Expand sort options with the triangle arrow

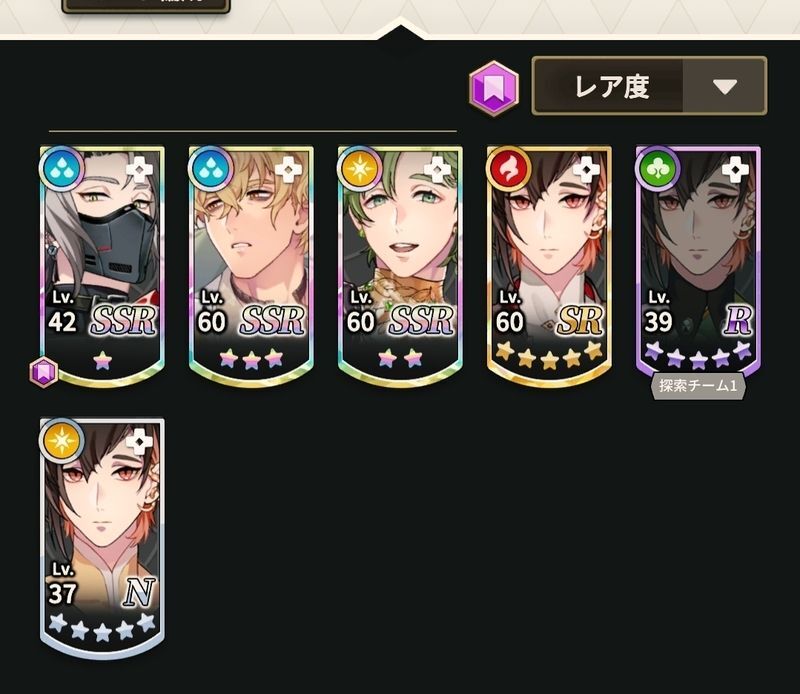click(724, 86)
